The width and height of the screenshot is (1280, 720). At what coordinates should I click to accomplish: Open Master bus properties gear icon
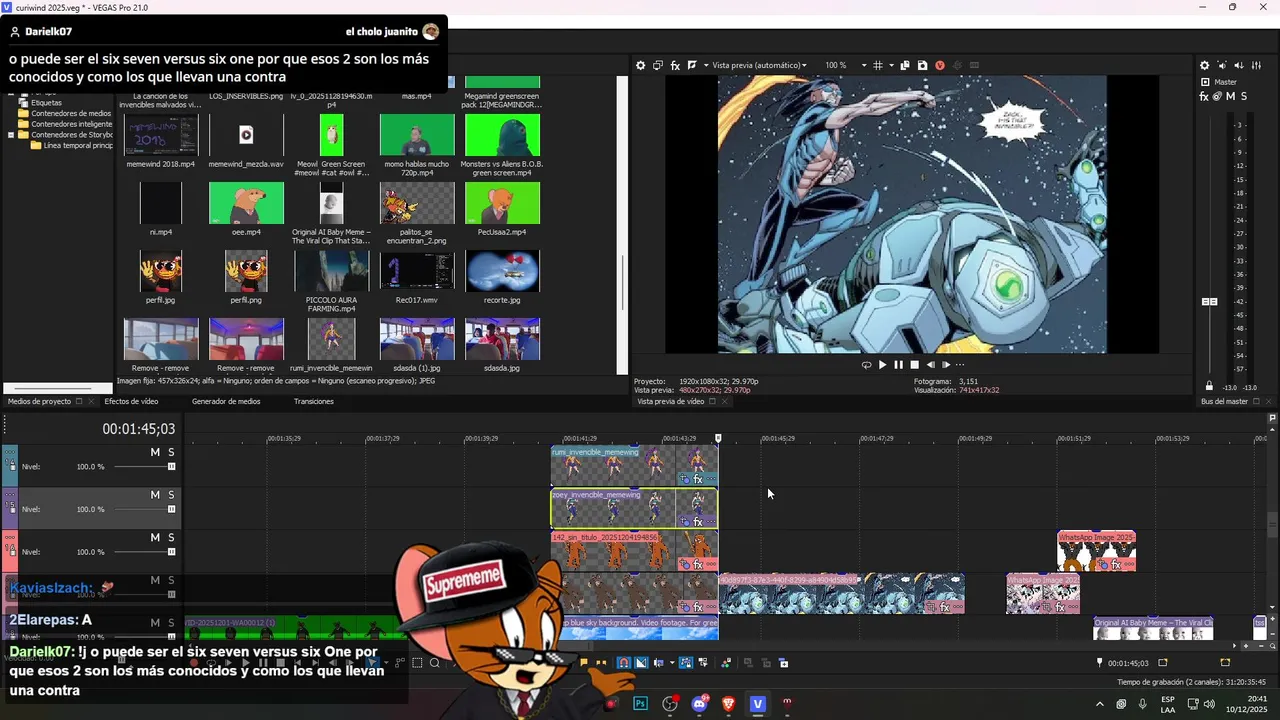(x=1204, y=65)
